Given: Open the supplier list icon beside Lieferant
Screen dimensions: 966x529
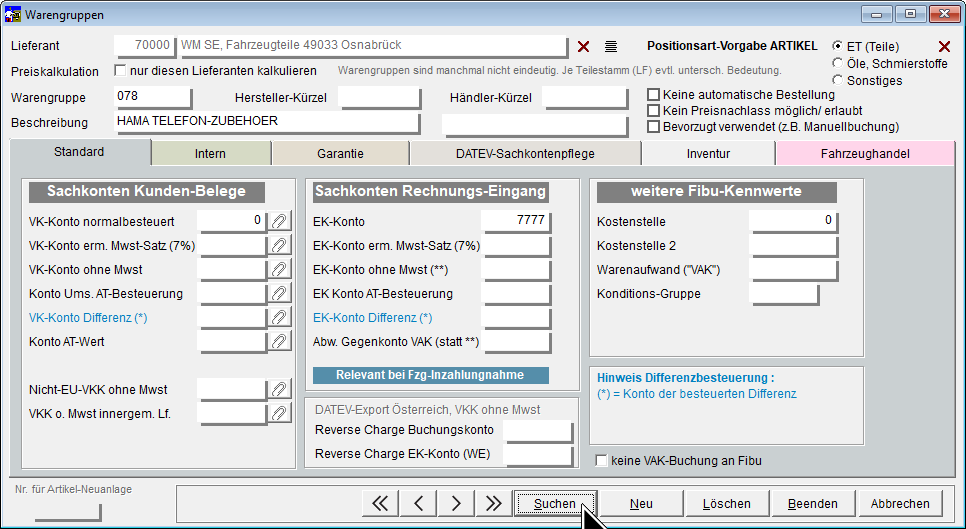Looking at the screenshot, I should [611, 47].
